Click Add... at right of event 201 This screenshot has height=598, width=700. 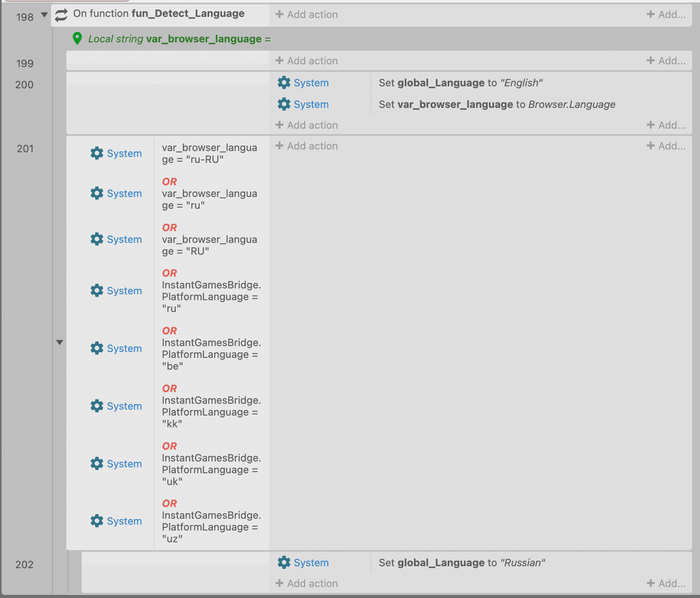[666, 146]
